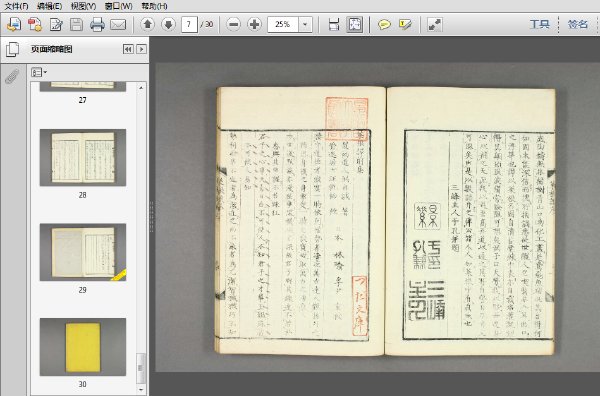Open the zoom level dropdown arrow
Image resolution: width=600 pixels, height=396 pixels.
pos(305,24)
